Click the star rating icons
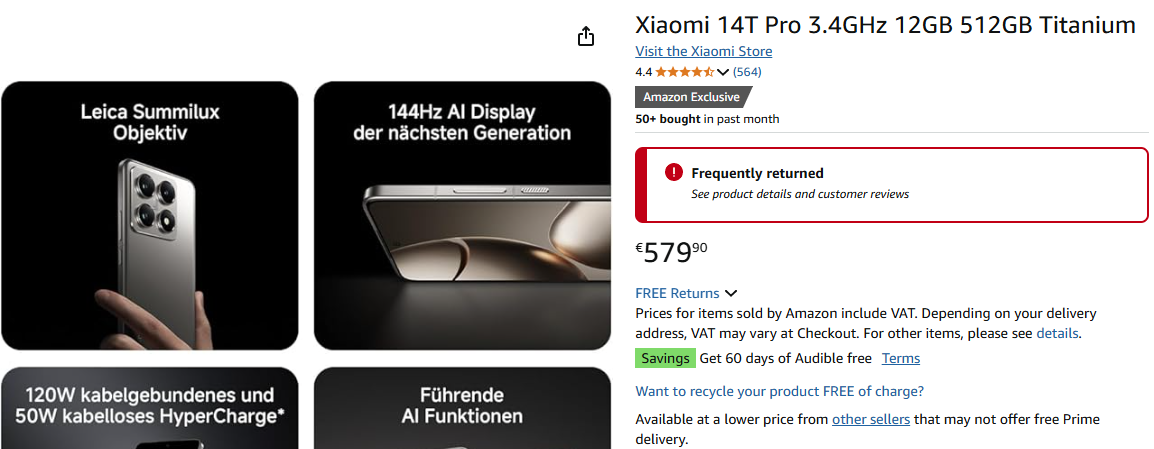This screenshot has width=1154, height=449. (685, 72)
